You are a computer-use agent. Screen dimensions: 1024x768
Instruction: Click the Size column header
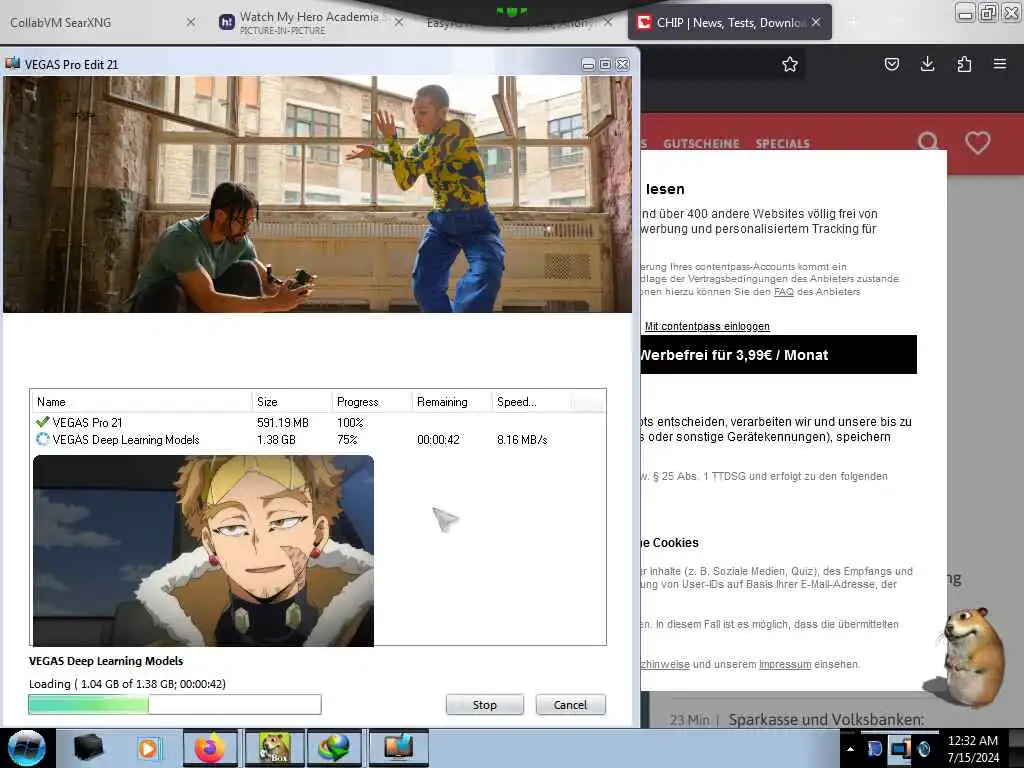[291, 402]
